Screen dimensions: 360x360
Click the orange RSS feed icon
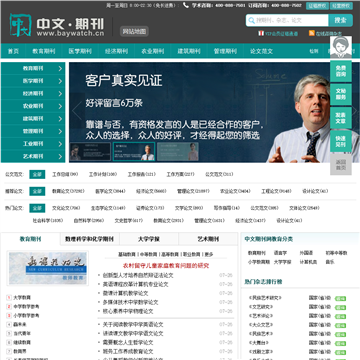point(312,33)
